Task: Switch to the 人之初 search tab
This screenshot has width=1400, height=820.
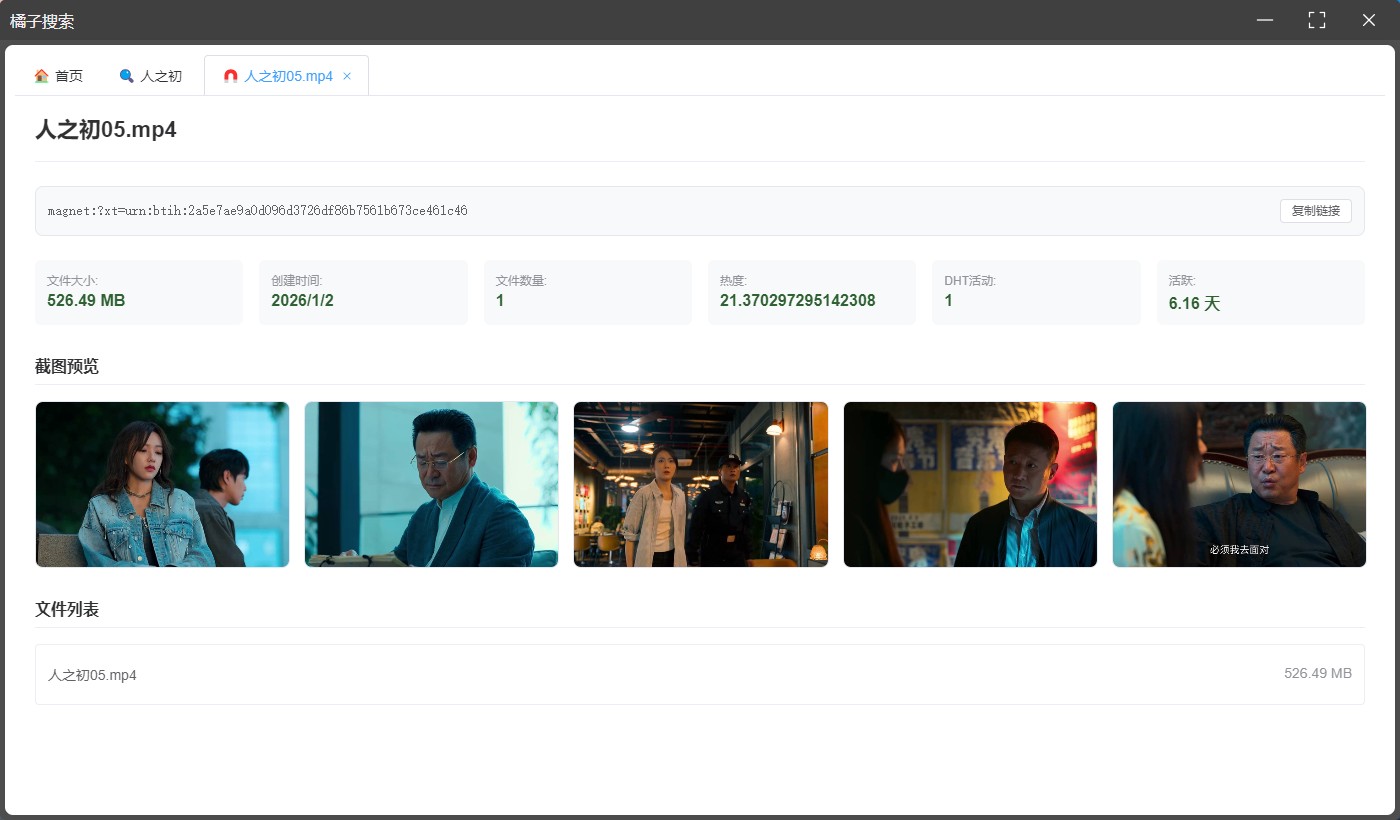Action: (x=150, y=76)
